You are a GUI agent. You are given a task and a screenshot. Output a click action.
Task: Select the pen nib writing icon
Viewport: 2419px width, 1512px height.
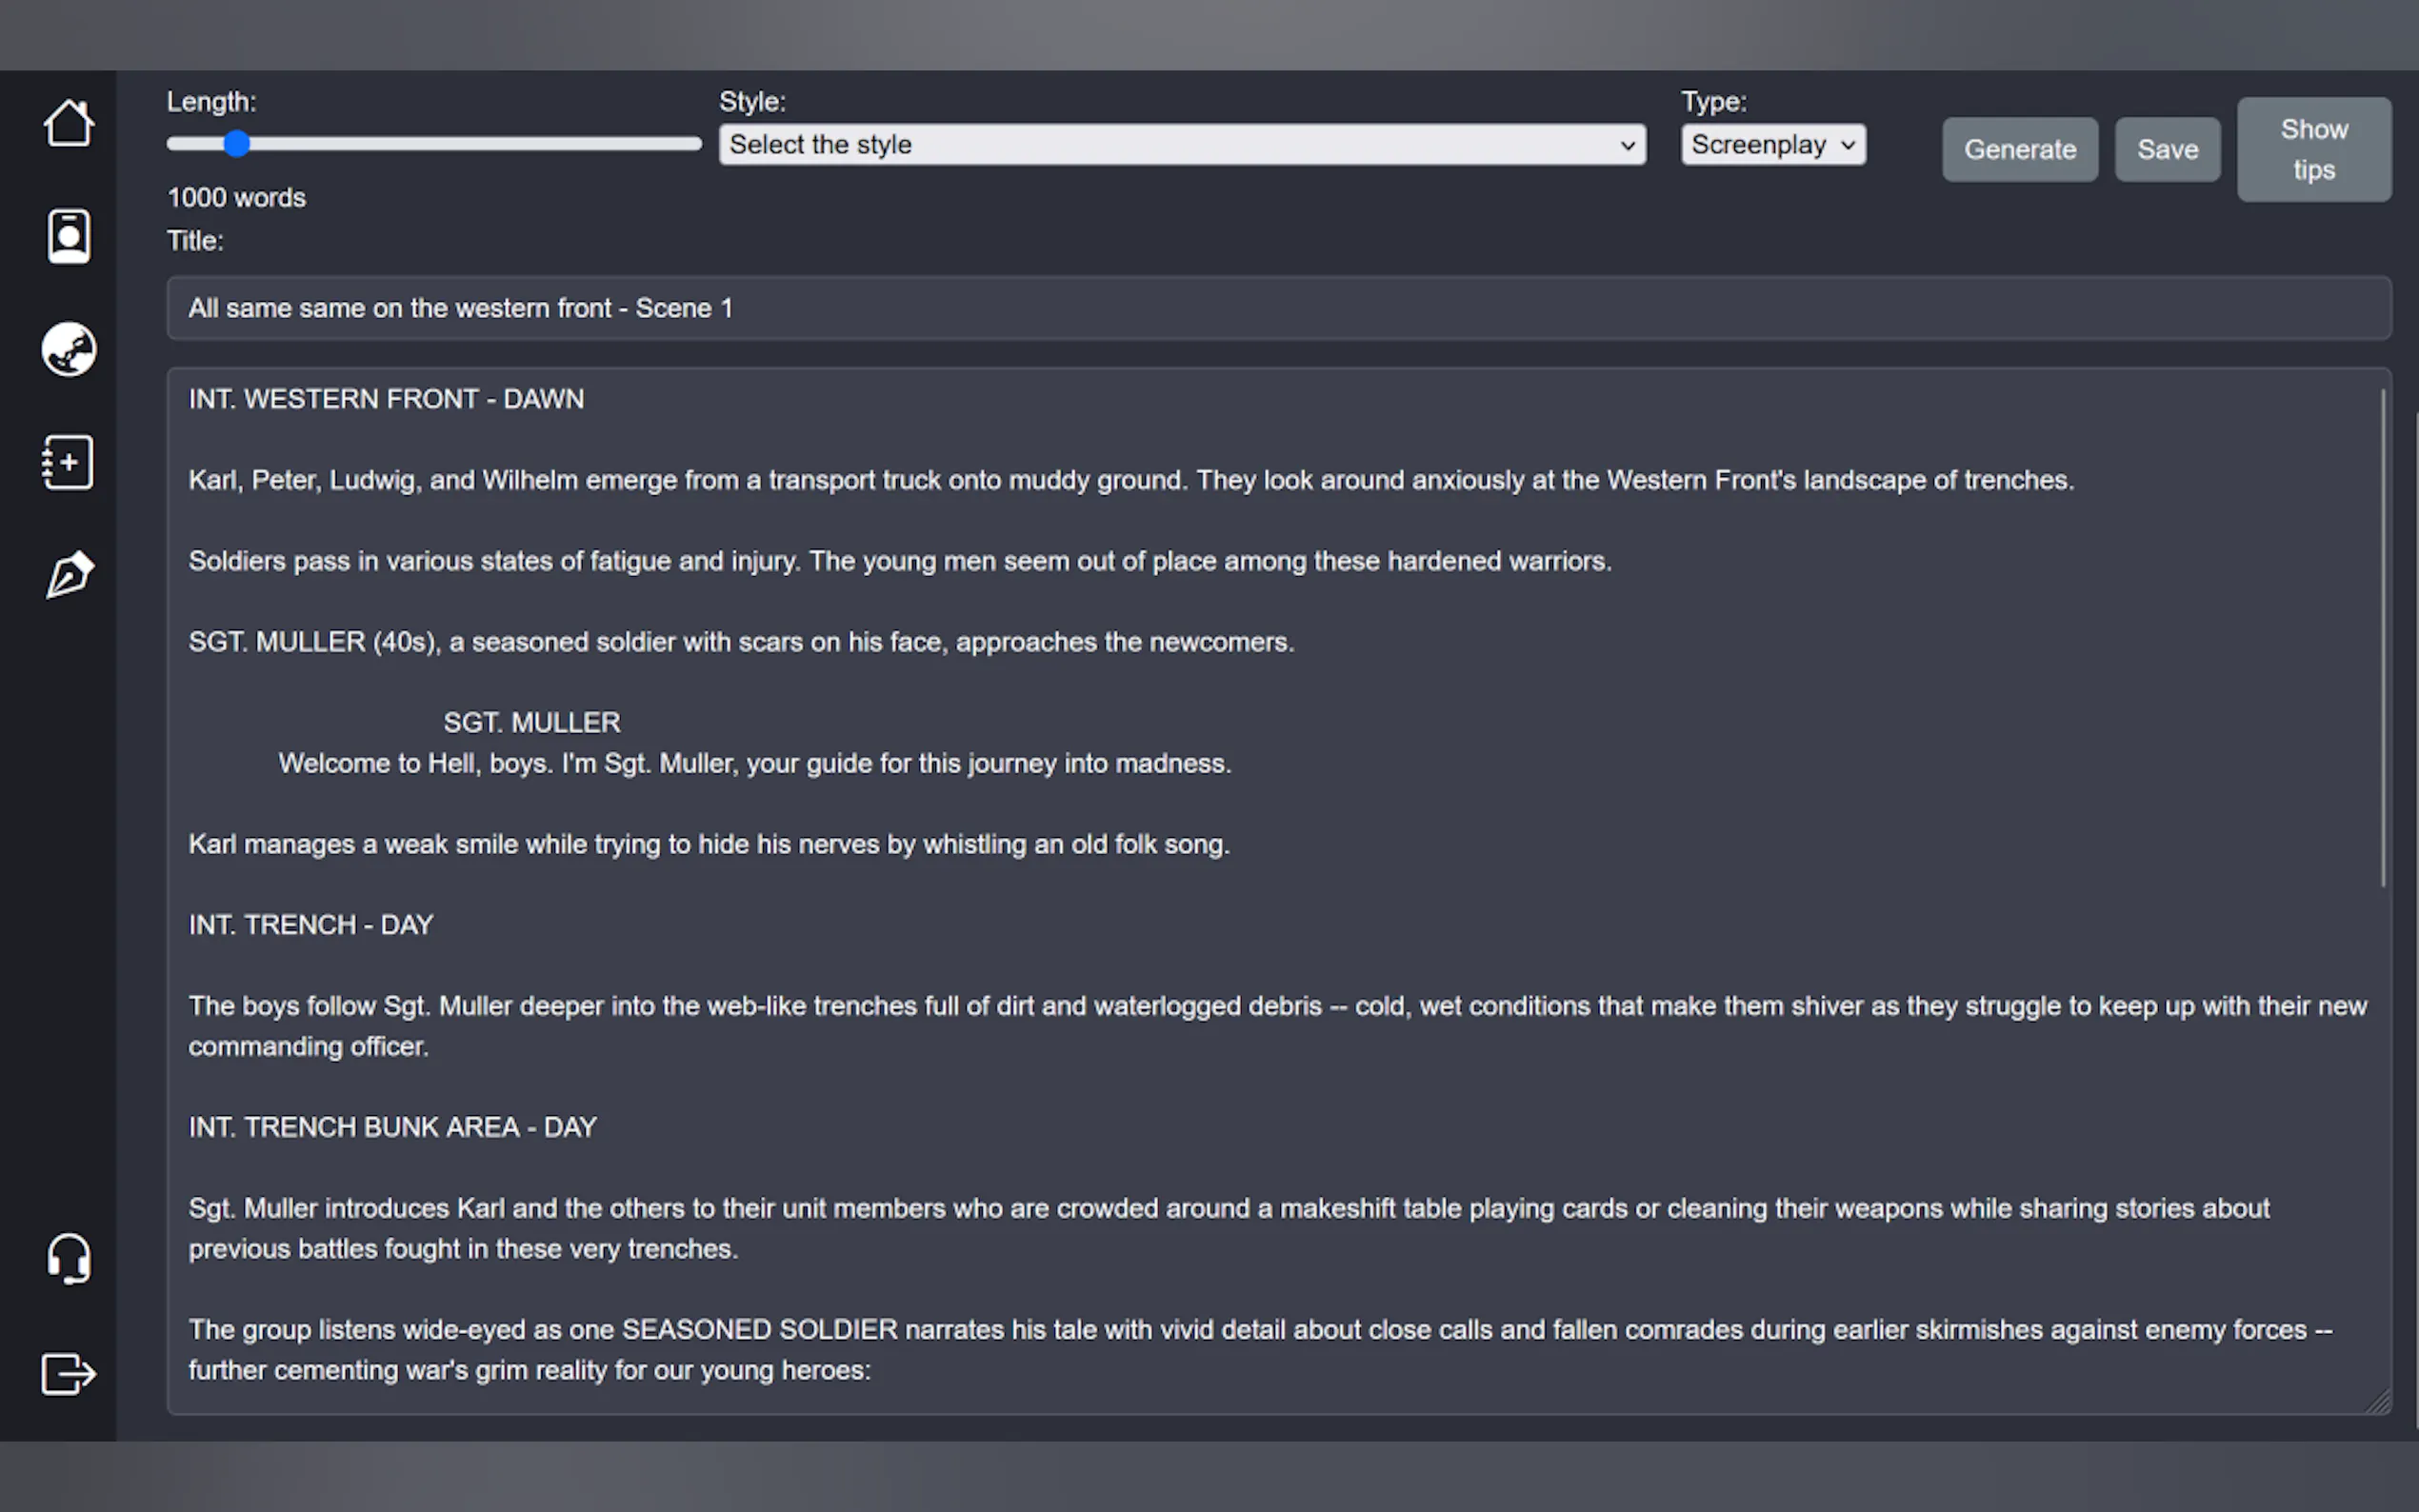click(68, 575)
